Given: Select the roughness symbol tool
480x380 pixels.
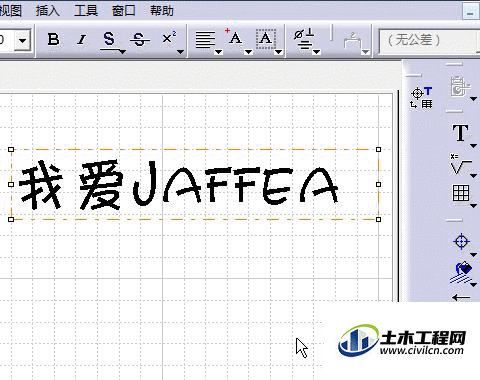Looking at the screenshot, I should point(460,164).
